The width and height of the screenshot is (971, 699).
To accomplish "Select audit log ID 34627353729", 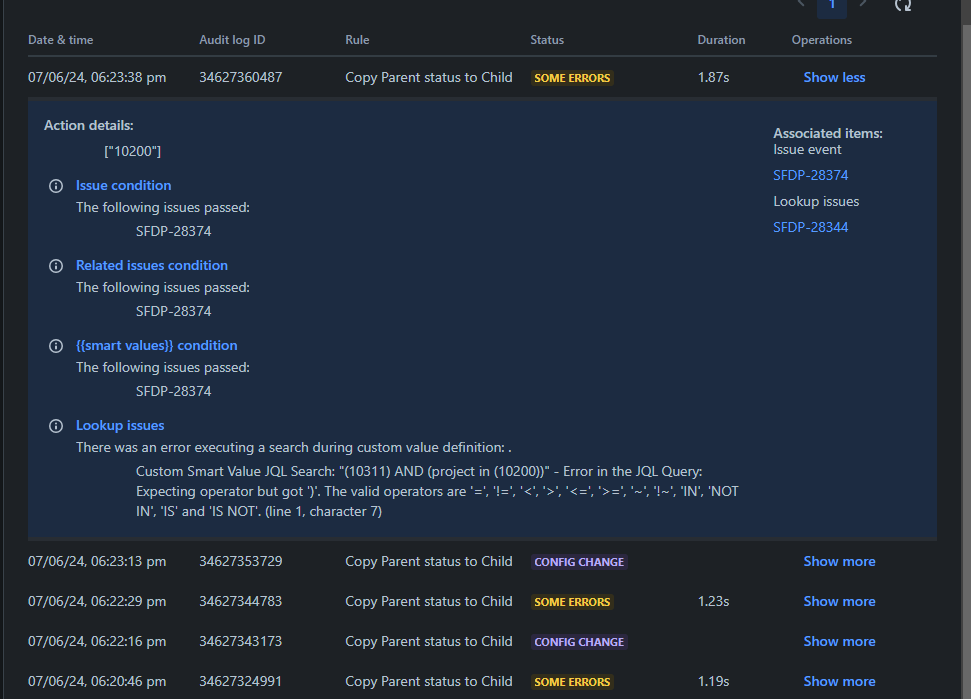I will (240, 562).
